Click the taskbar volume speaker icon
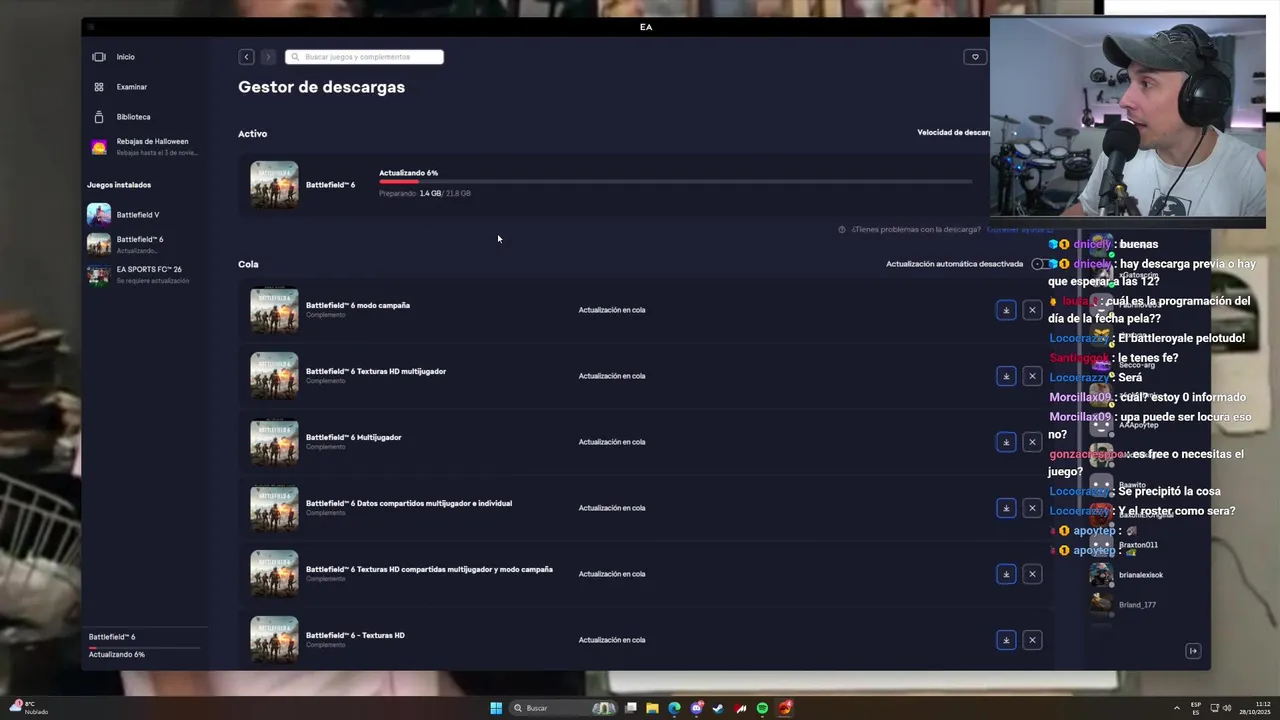This screenshot has width=1280, height=720. pyautogui.click(x=1227, y=708)
